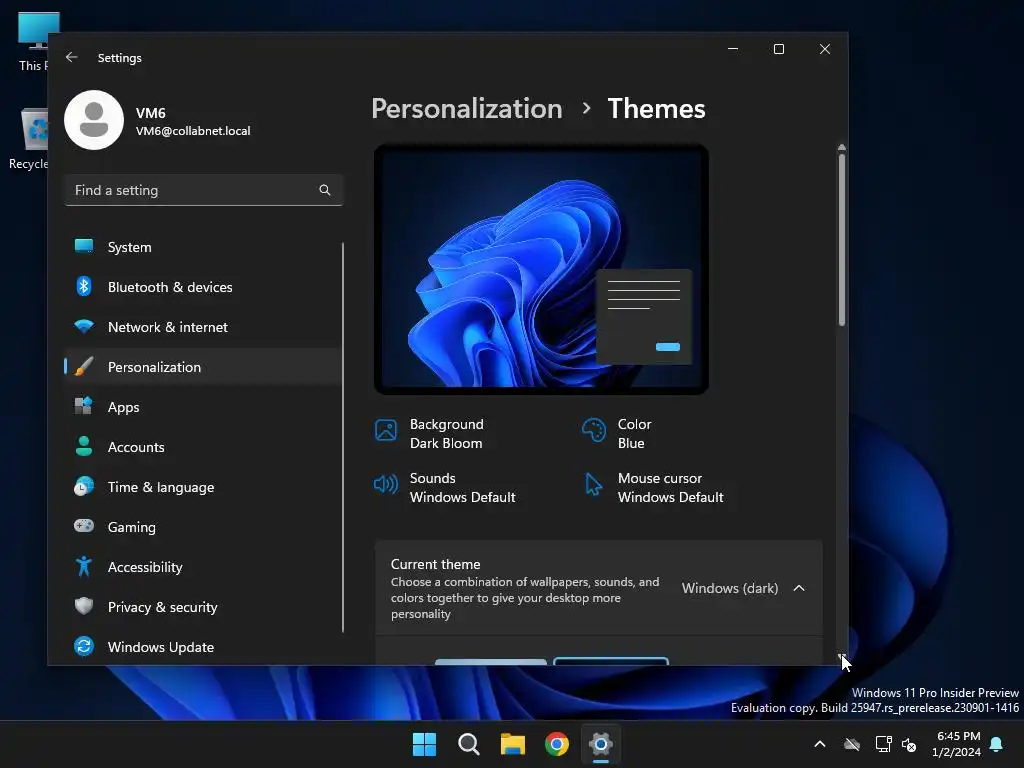Show hidden system tray icons
Image resolution: width=1024 pixels, height=768 pixels.
pos(820,744)
